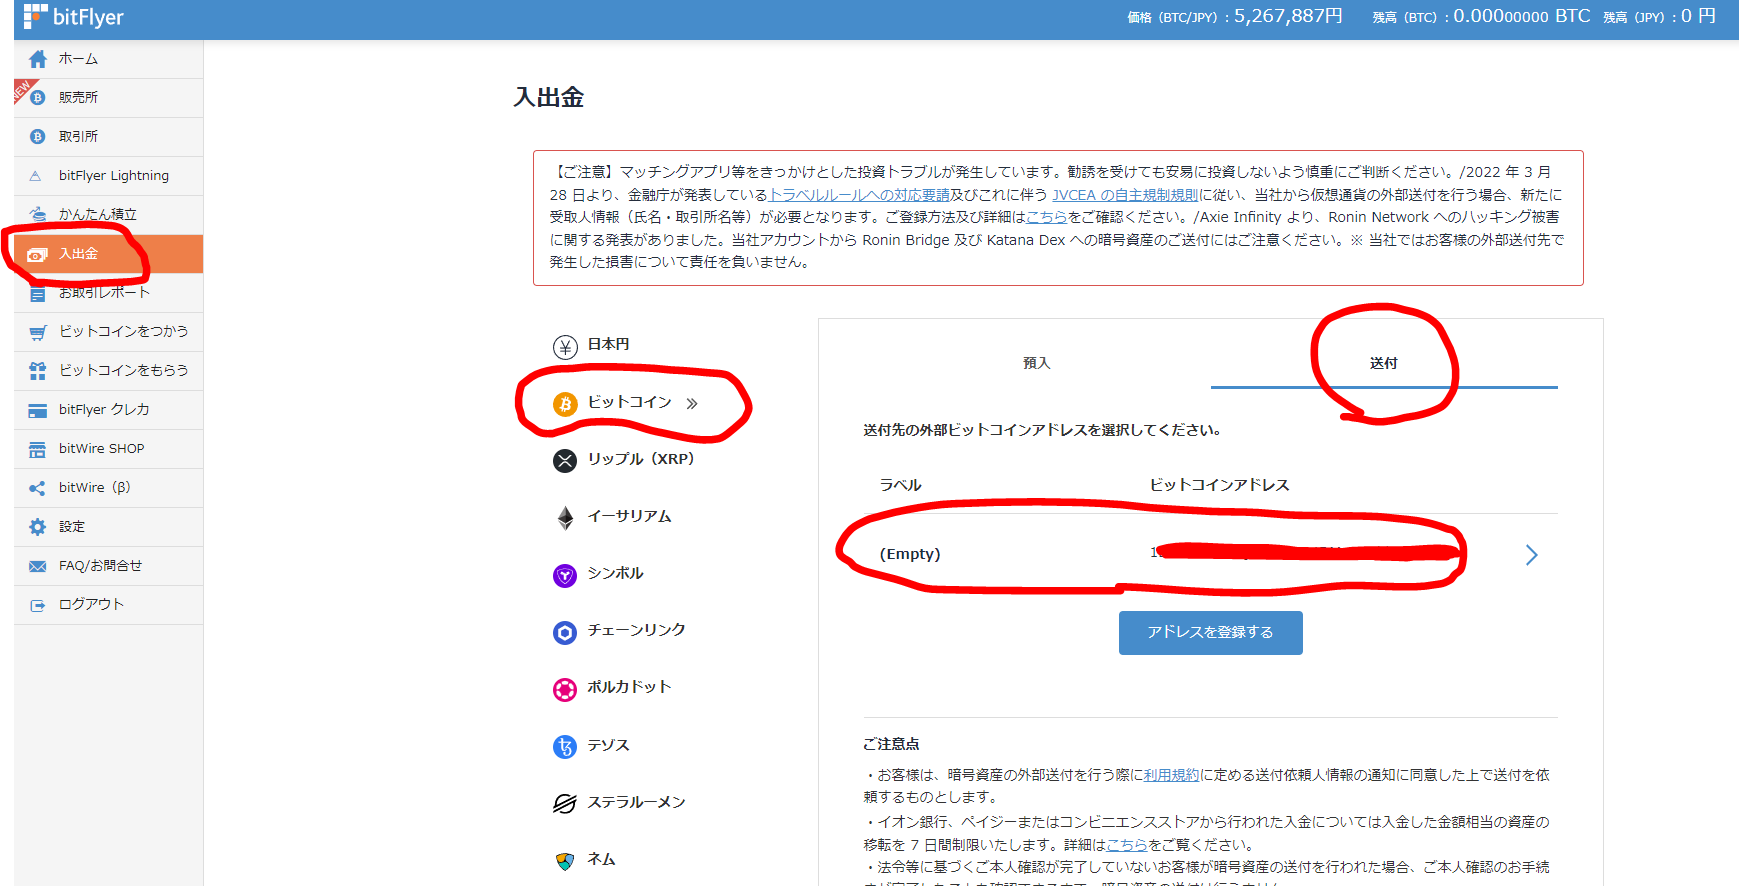Click the 入出金 page heading
This screenshot has width=1739, height=886.
point(548,97)
